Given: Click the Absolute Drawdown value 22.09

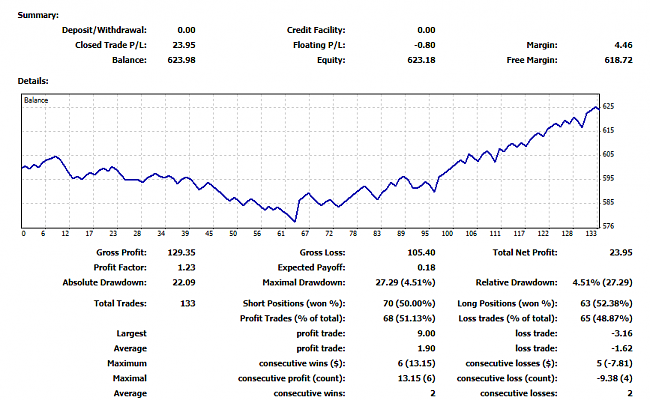Looking at the screenshot, I should [184, 282].
